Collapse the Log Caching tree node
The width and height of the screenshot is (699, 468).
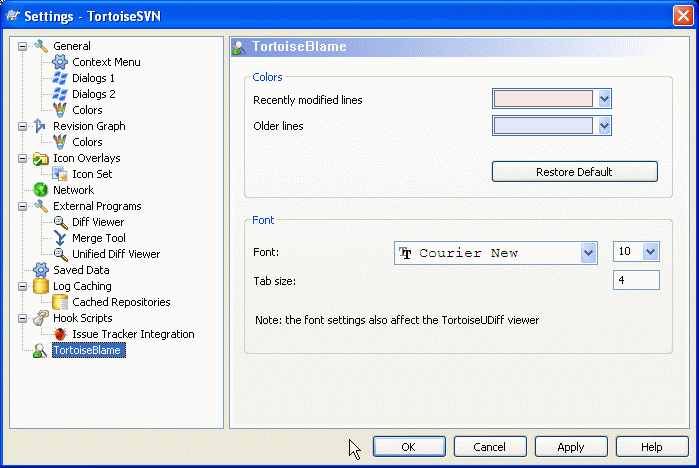(x=22, y=286)
